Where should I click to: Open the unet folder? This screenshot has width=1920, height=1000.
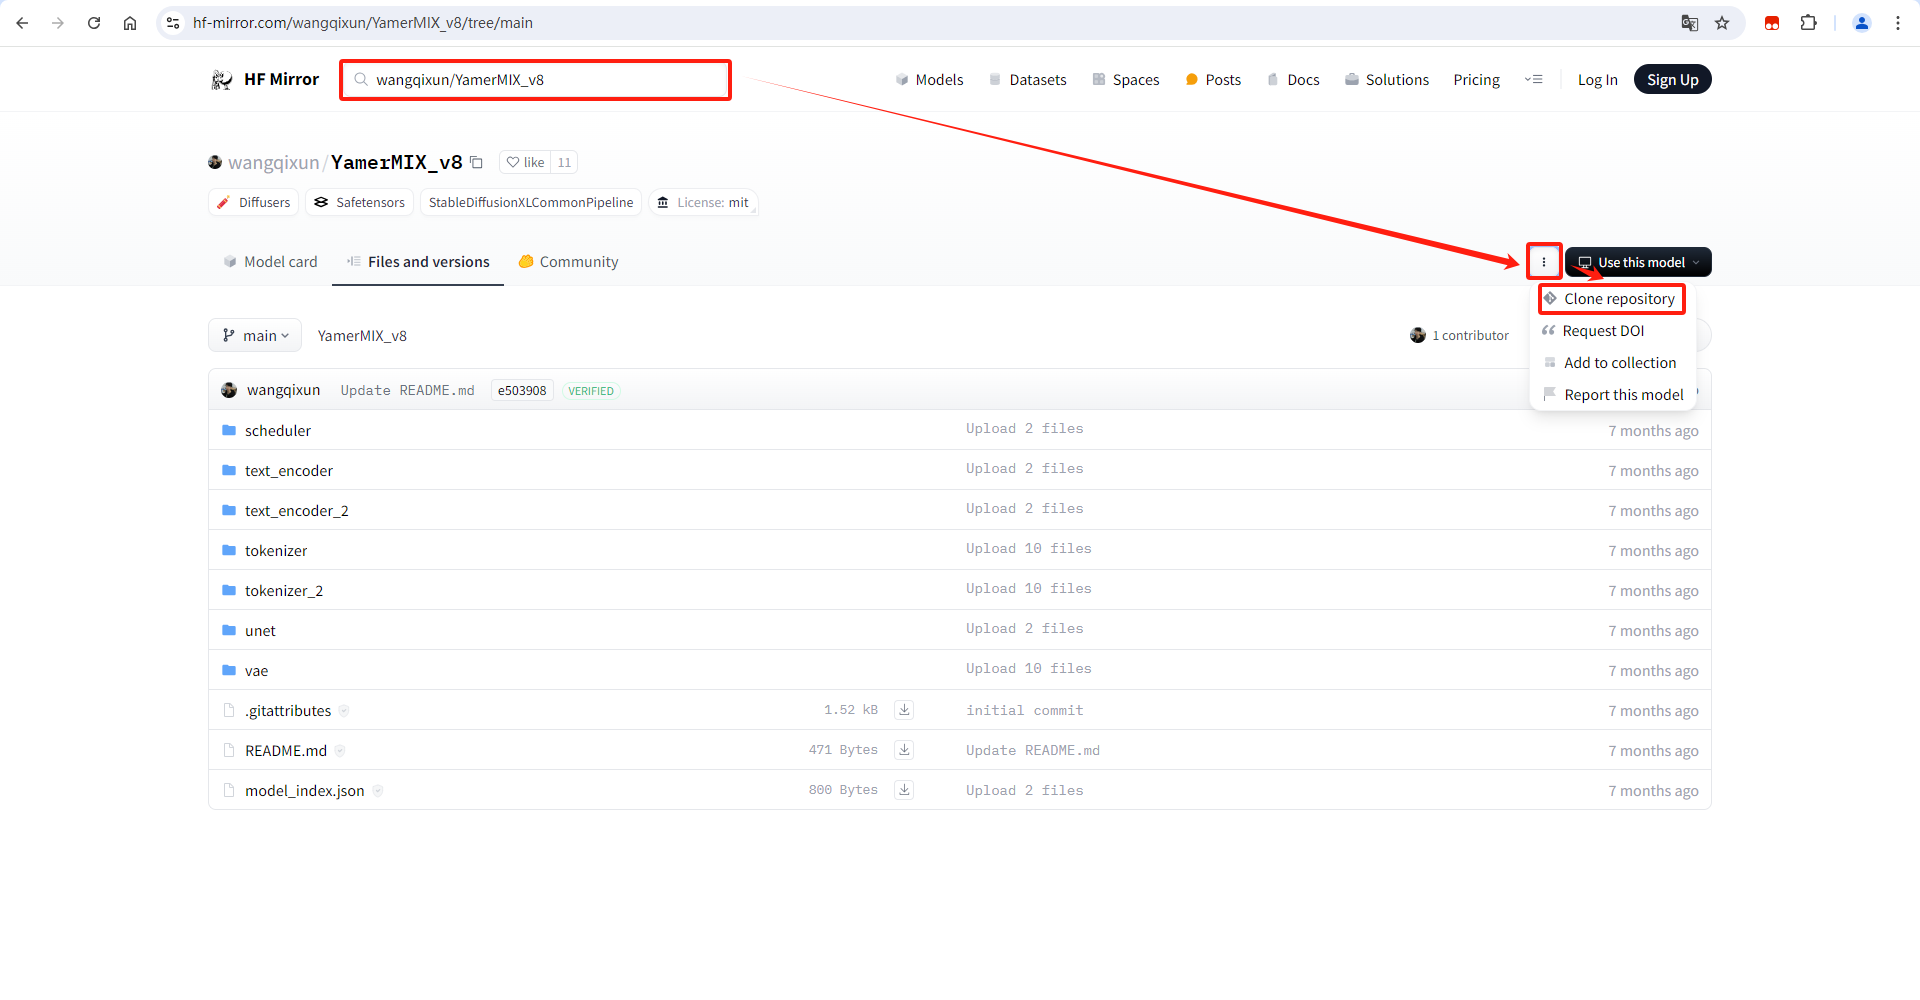[260, 631]
